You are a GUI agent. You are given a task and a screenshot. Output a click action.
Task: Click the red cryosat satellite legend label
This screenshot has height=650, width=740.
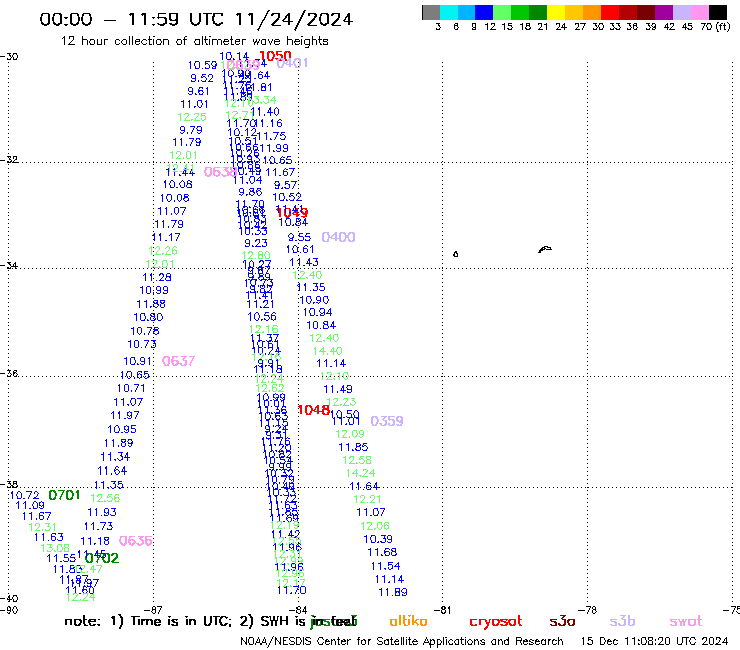(496, 621)
